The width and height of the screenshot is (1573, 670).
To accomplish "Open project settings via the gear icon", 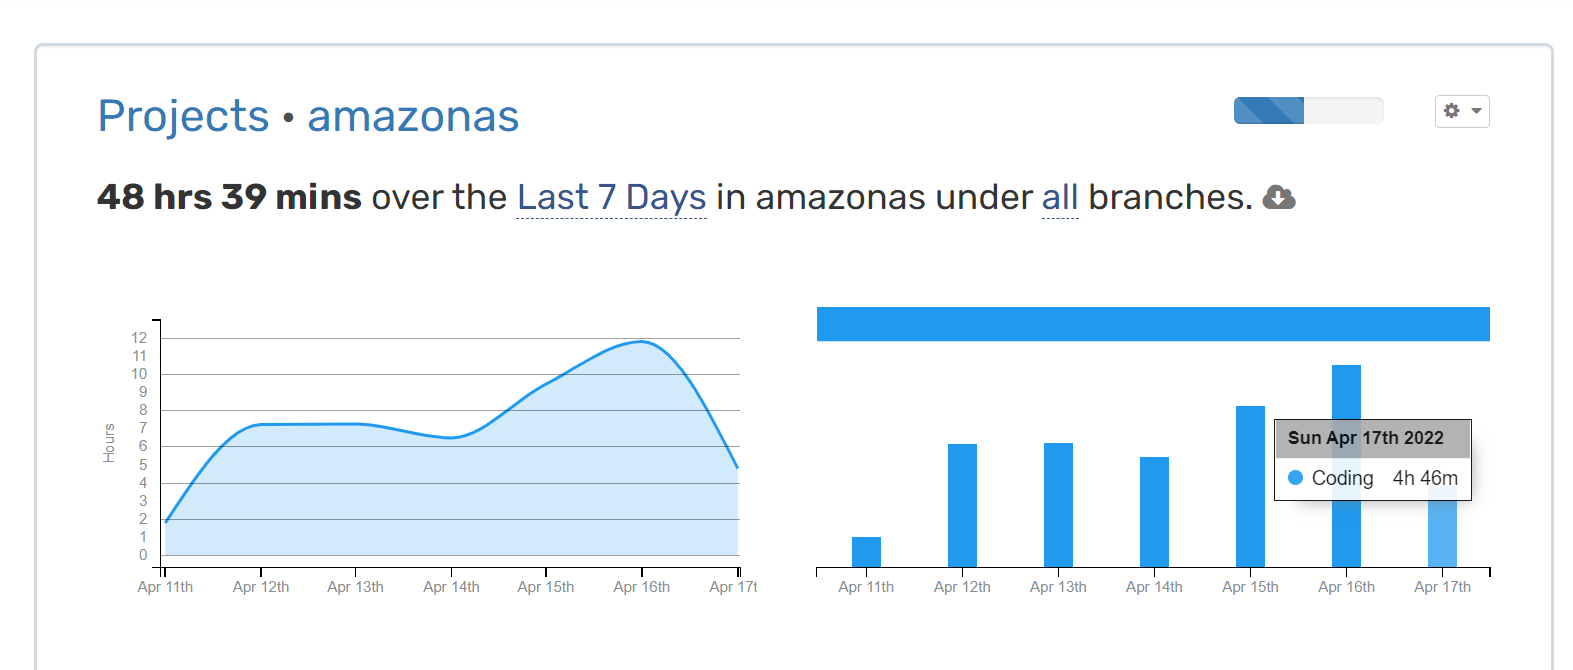I will click(1452, 111).
